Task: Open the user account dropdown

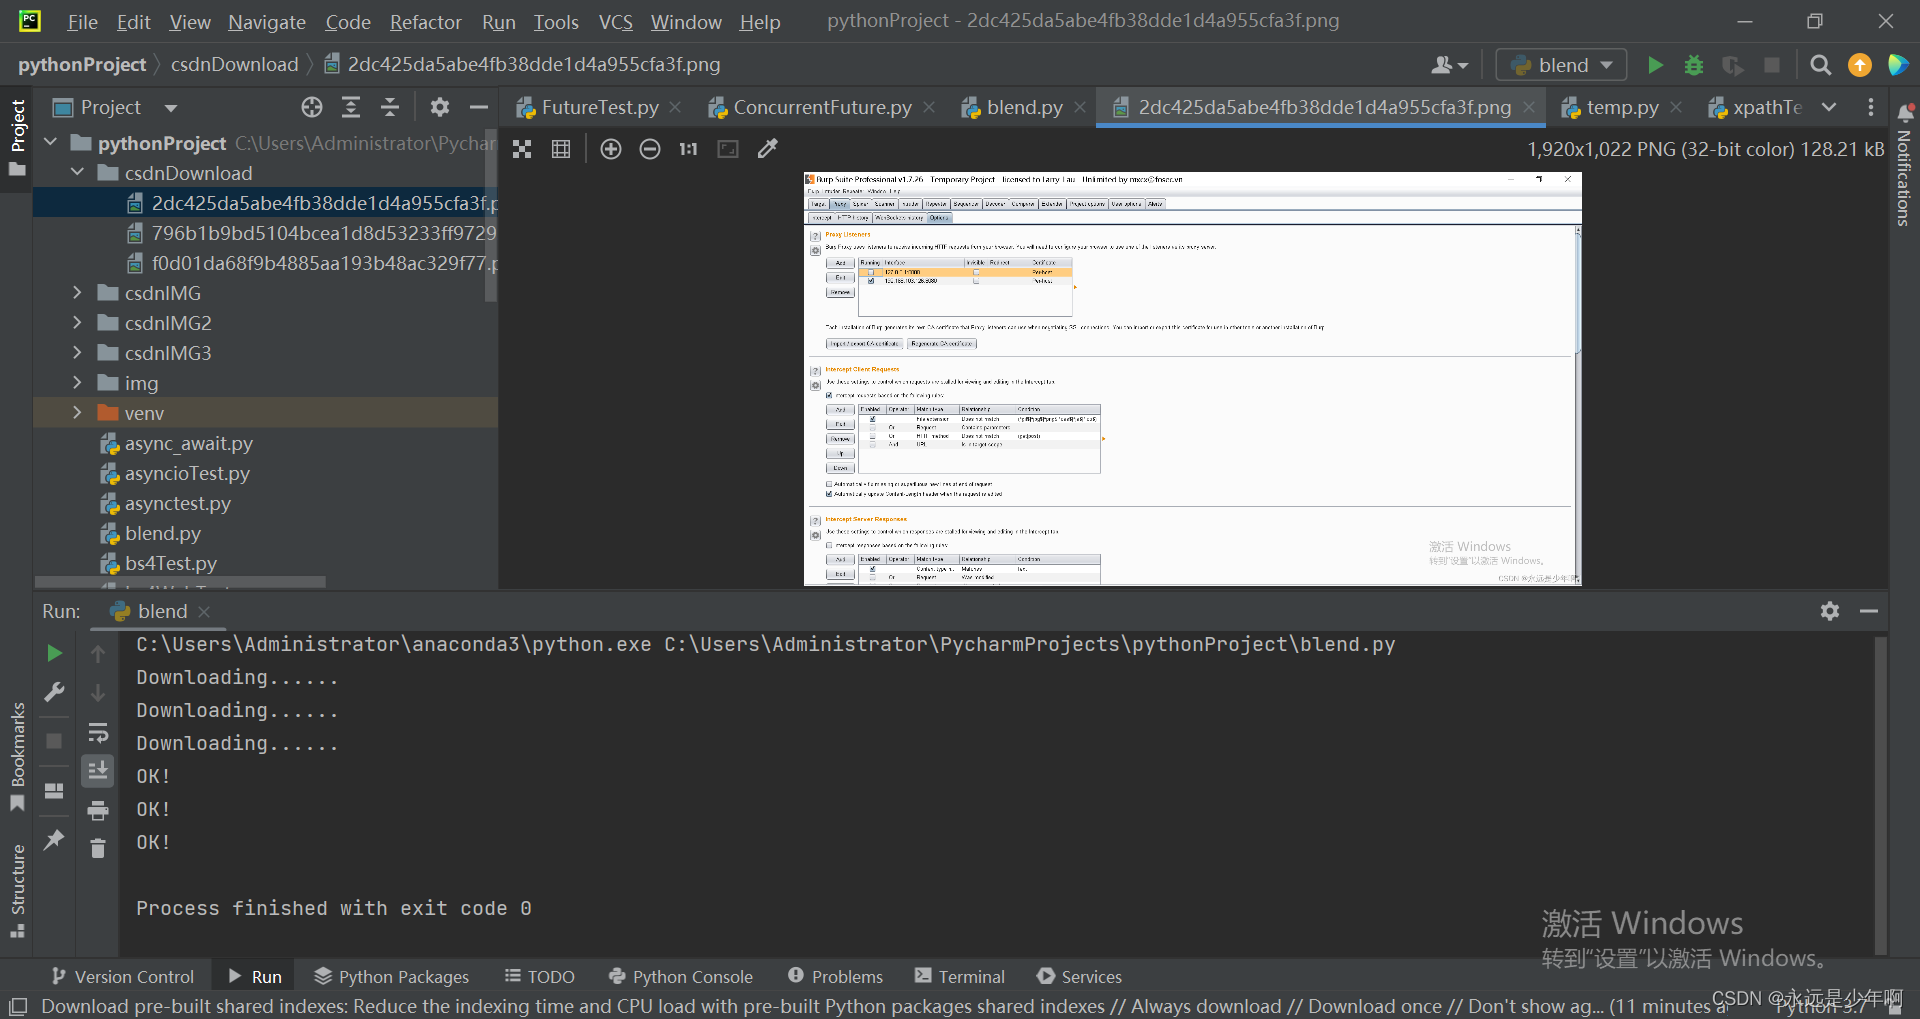Action: point(1449,65)
